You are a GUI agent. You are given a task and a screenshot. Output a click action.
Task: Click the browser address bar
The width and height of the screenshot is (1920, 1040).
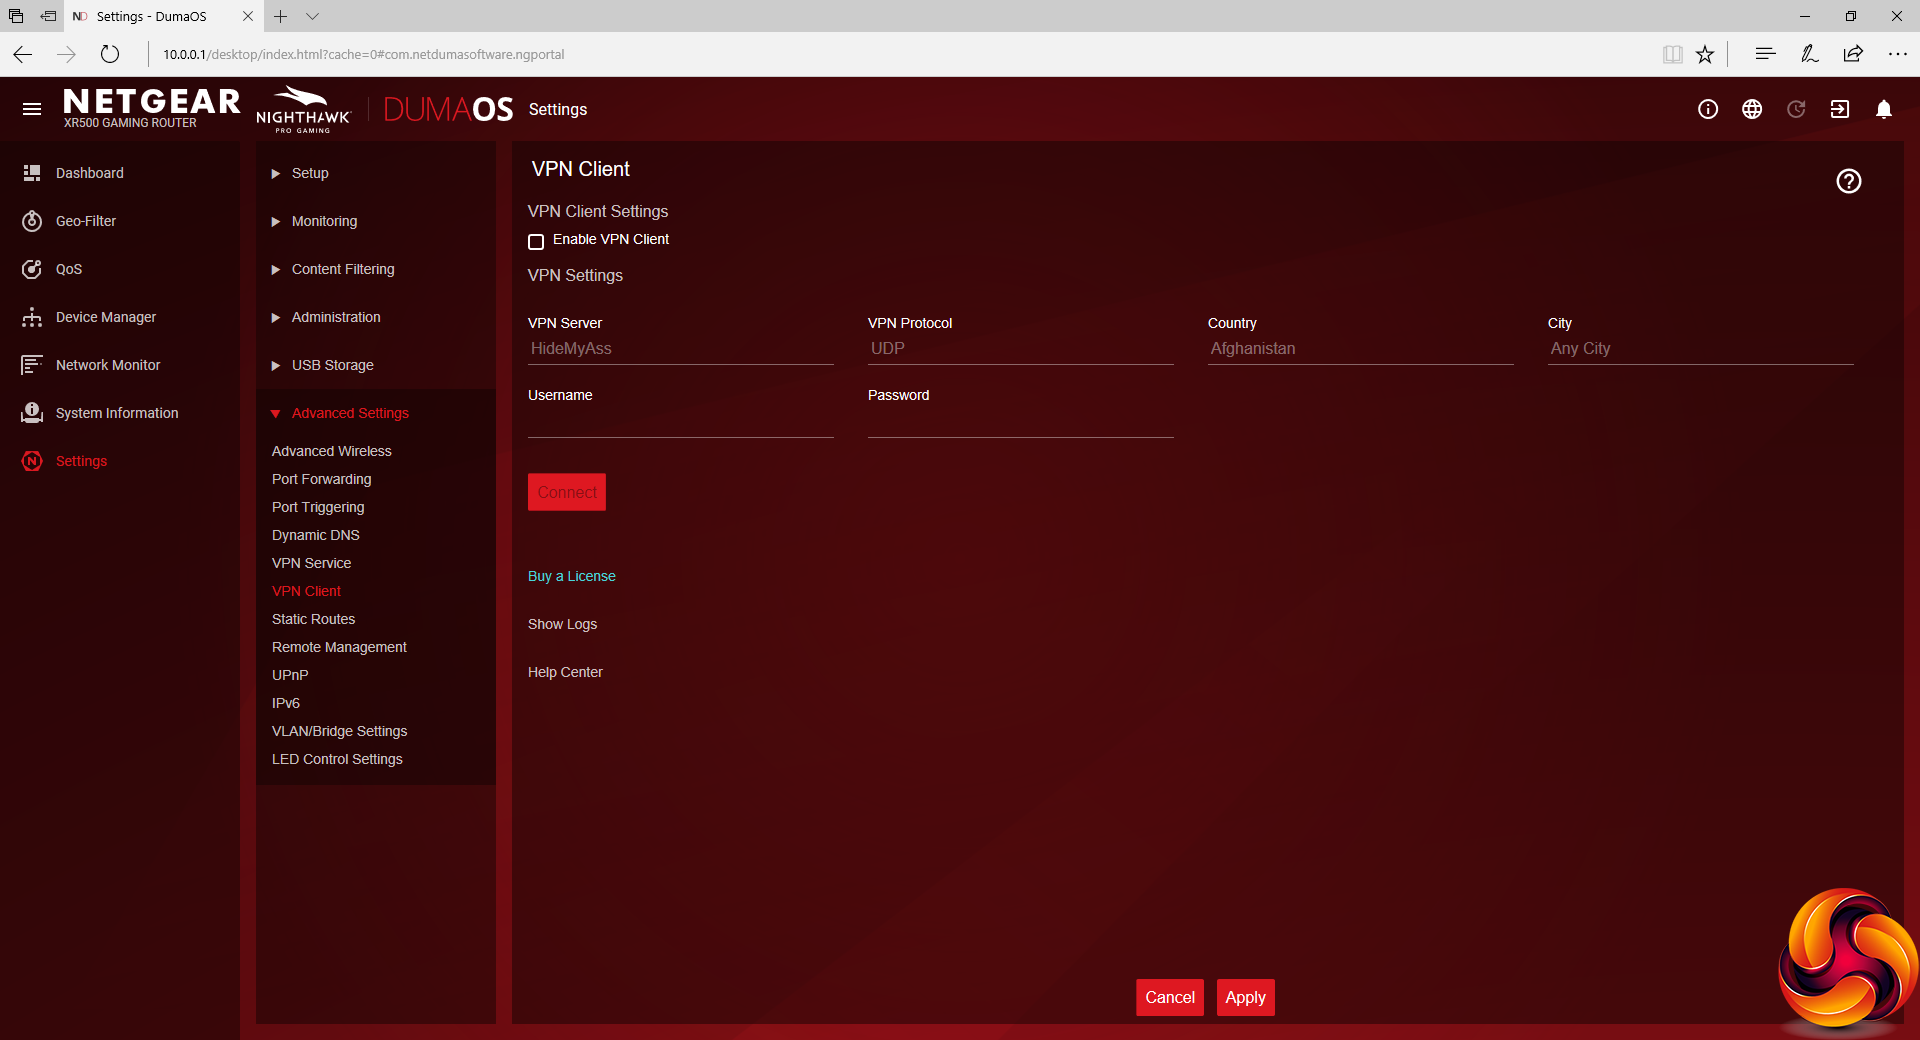pyautogui.click(x=900, y=54)
